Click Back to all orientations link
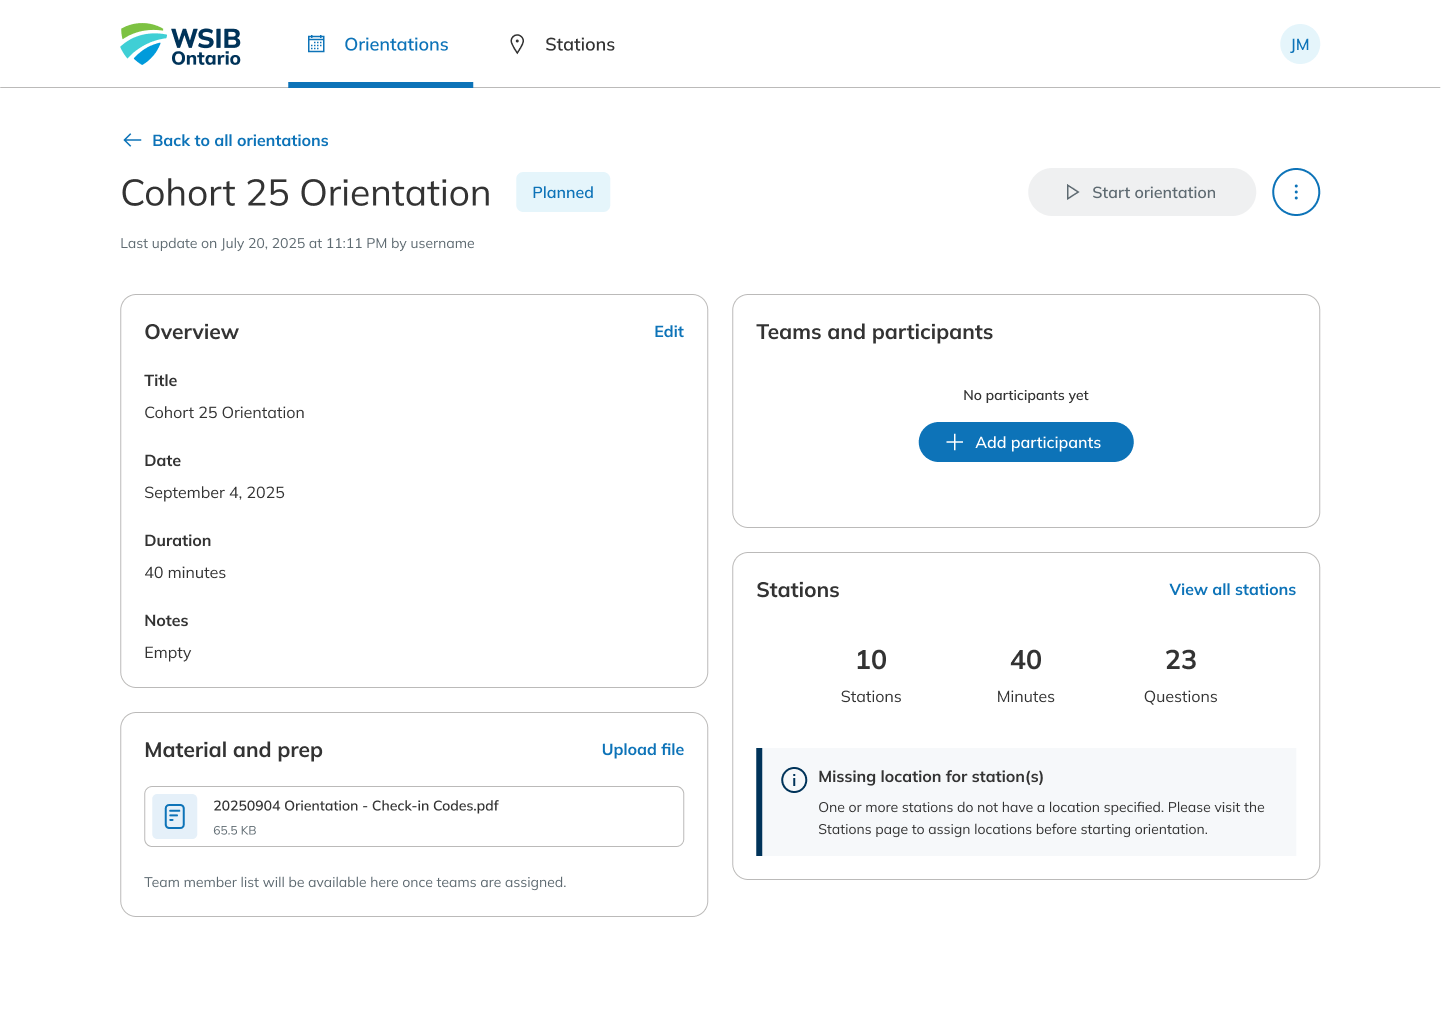1441x1024 pixels. click(x=240, y=140)
